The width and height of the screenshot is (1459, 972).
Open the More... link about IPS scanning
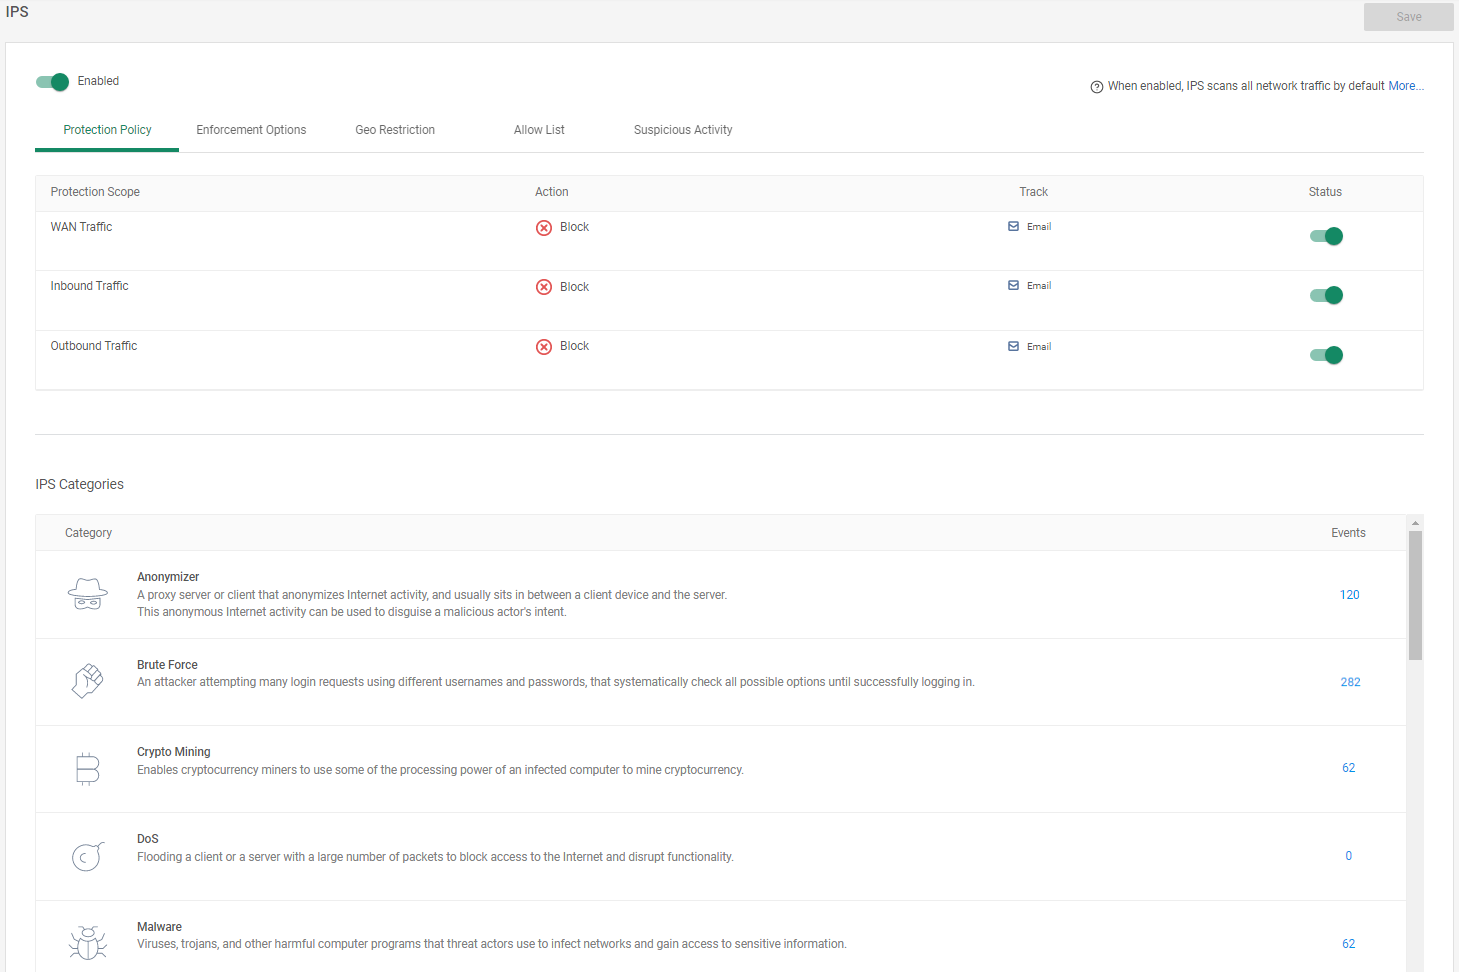pyautogui.click(x=1406, y=86)
